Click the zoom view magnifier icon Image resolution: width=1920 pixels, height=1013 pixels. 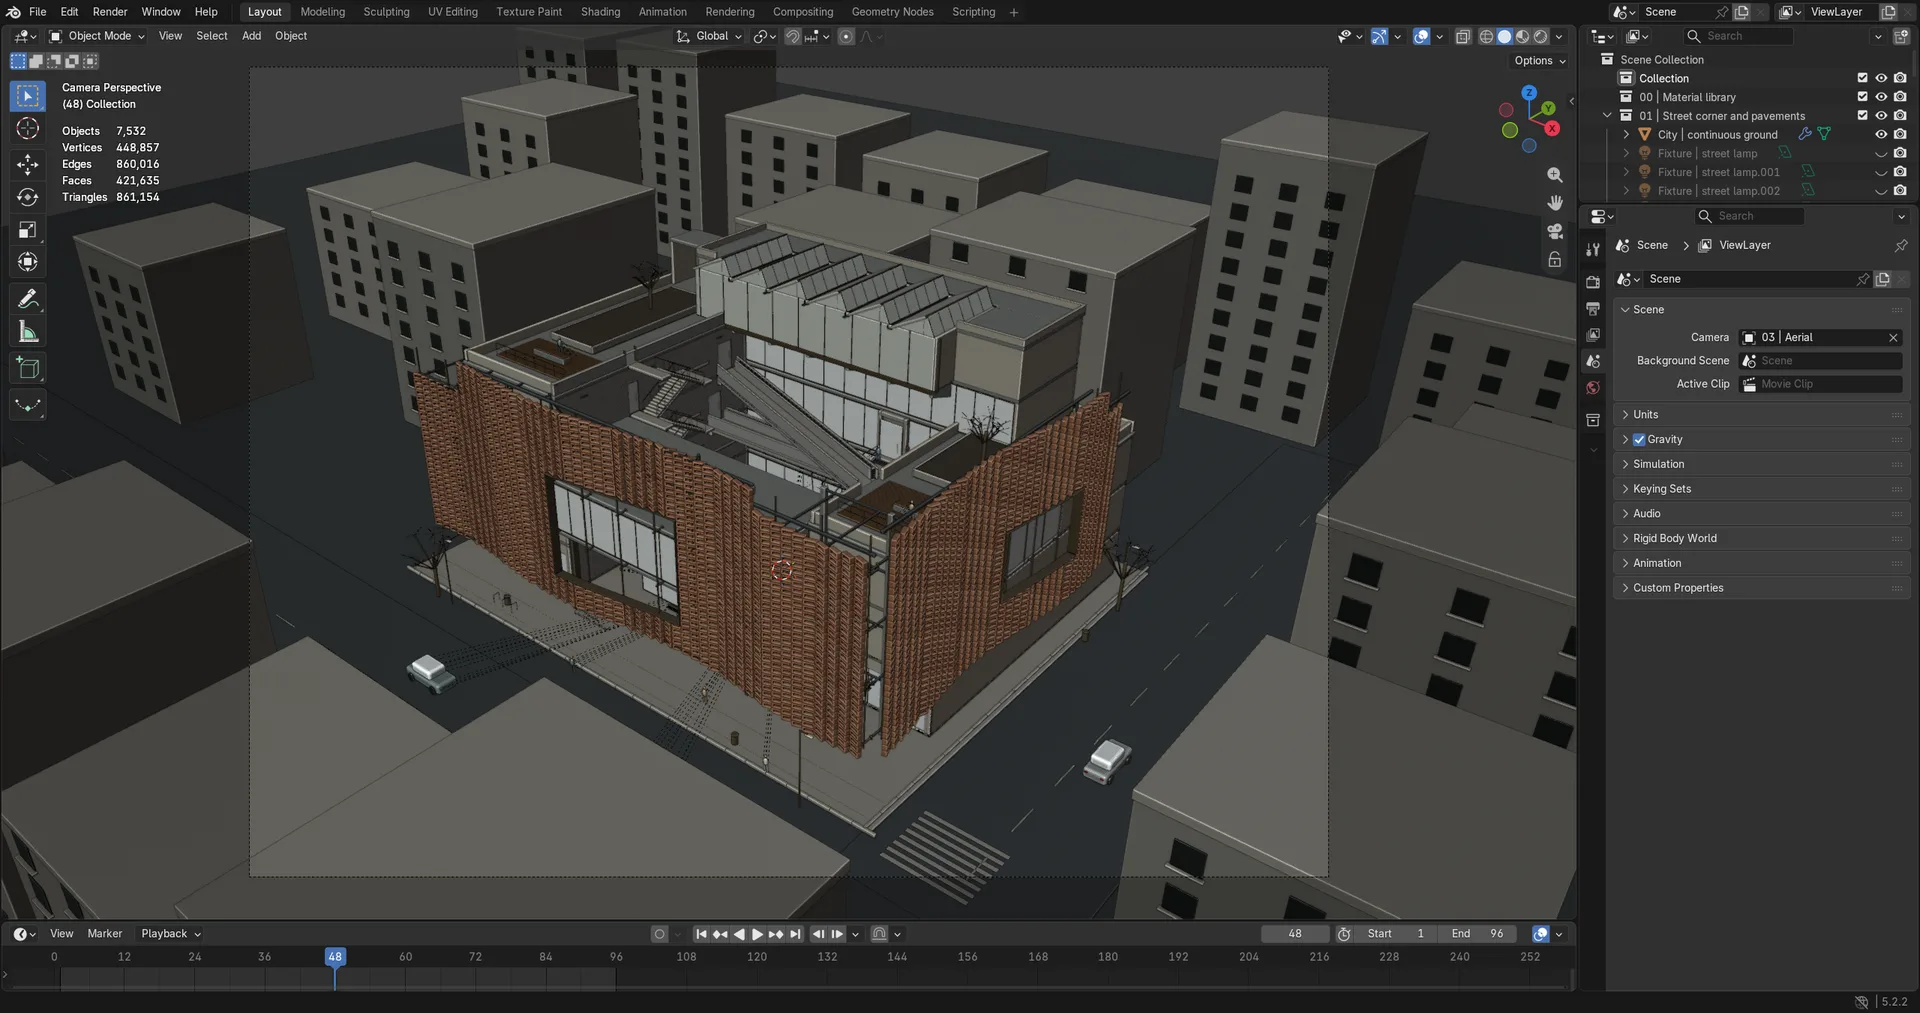pyautogui.click(x=1555, y=175)
